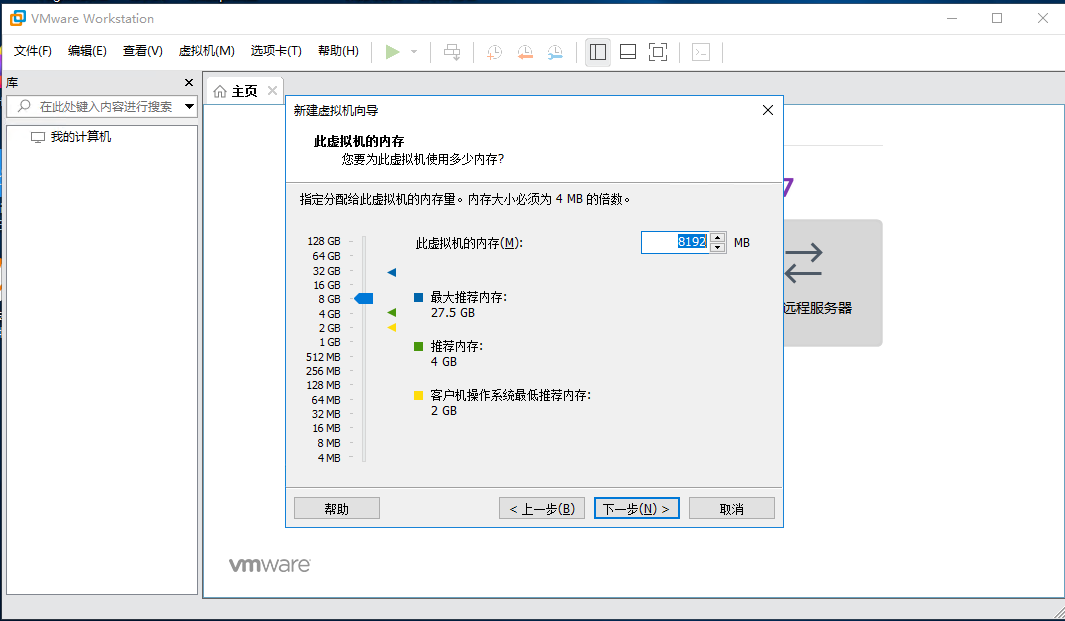
Task: Click the memory value field showing 8192
Action: point(675,242)
